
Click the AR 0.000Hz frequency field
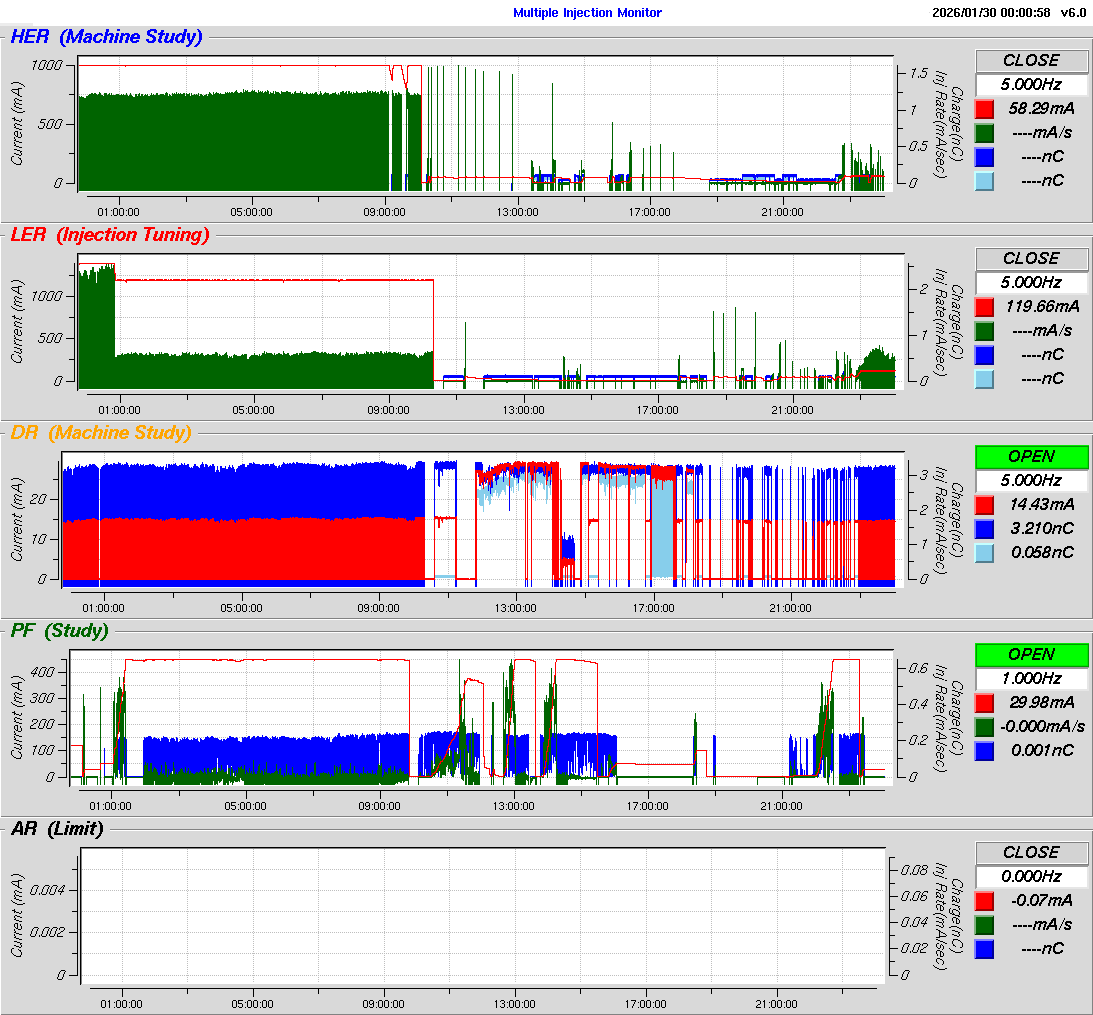pos(1031,876)
